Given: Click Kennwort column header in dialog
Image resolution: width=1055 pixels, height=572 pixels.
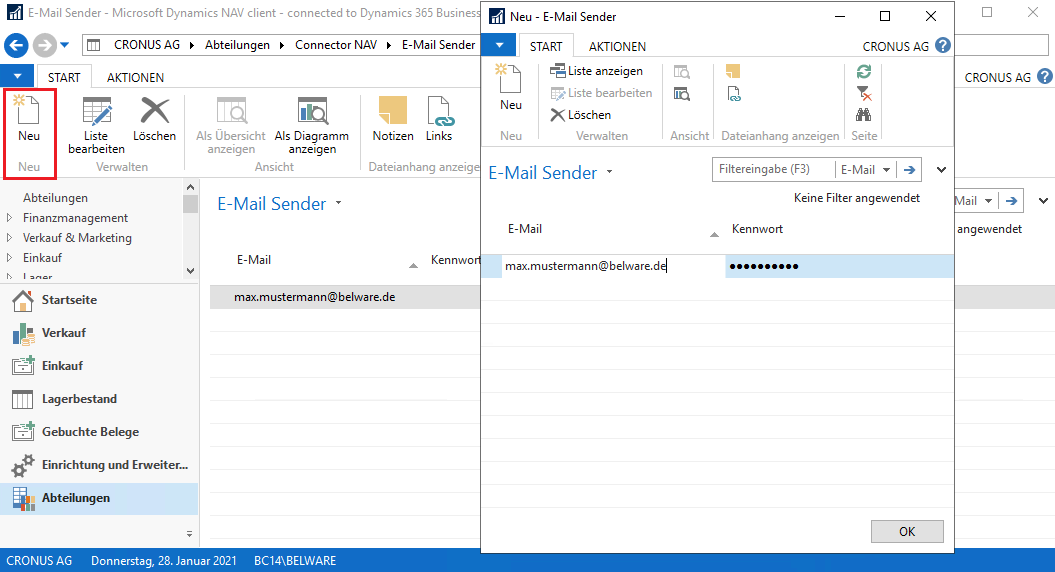Looking at the screenshot, I should point(758,229).
